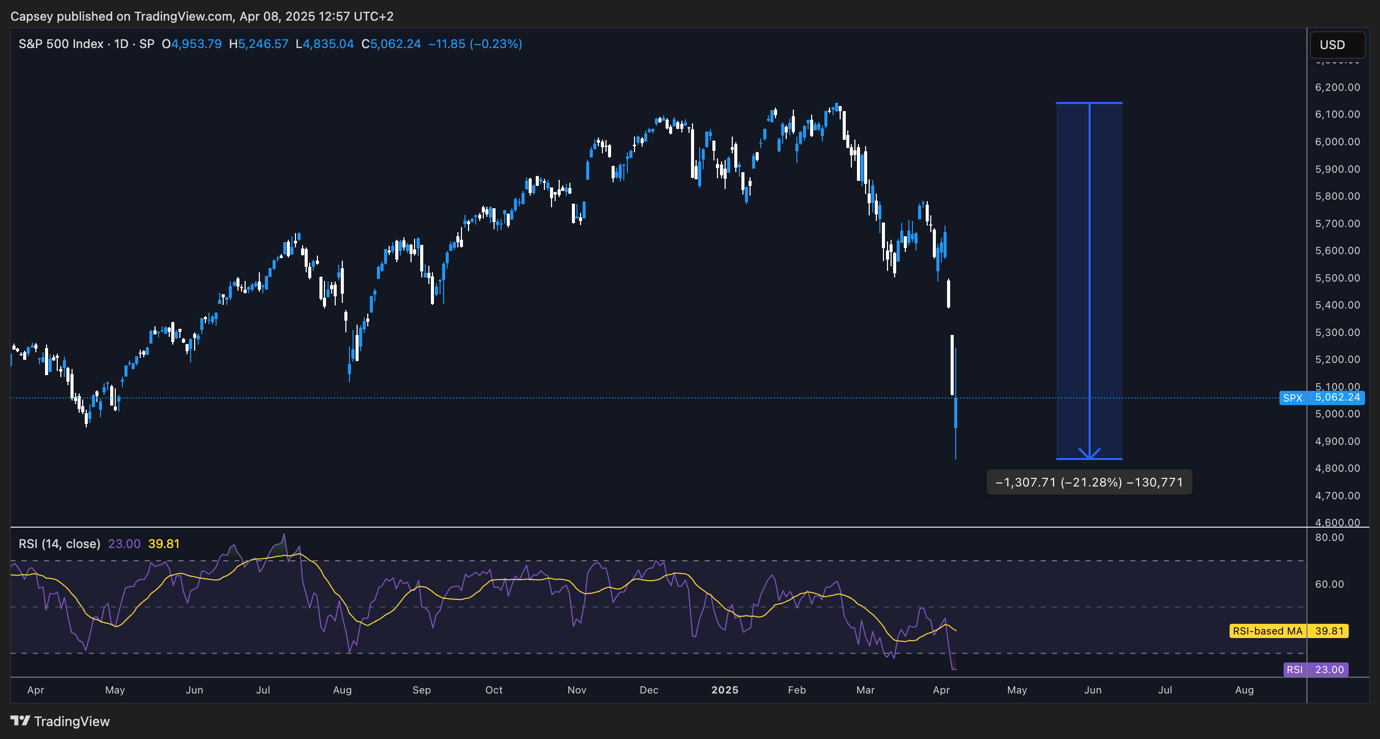Click the TradingView logo icon
Viewport: 1380px width, 739px height.
click(20, 721)
